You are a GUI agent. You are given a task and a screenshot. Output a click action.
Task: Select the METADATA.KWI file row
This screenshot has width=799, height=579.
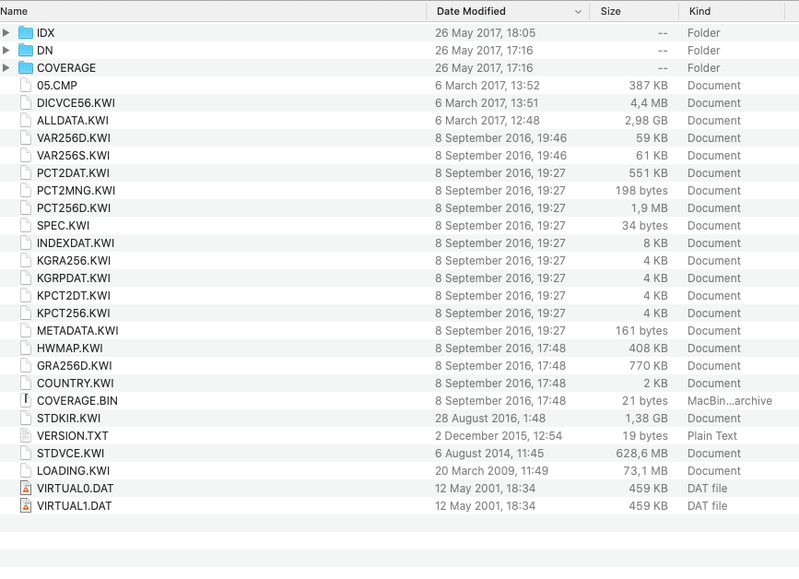[400, 331]
